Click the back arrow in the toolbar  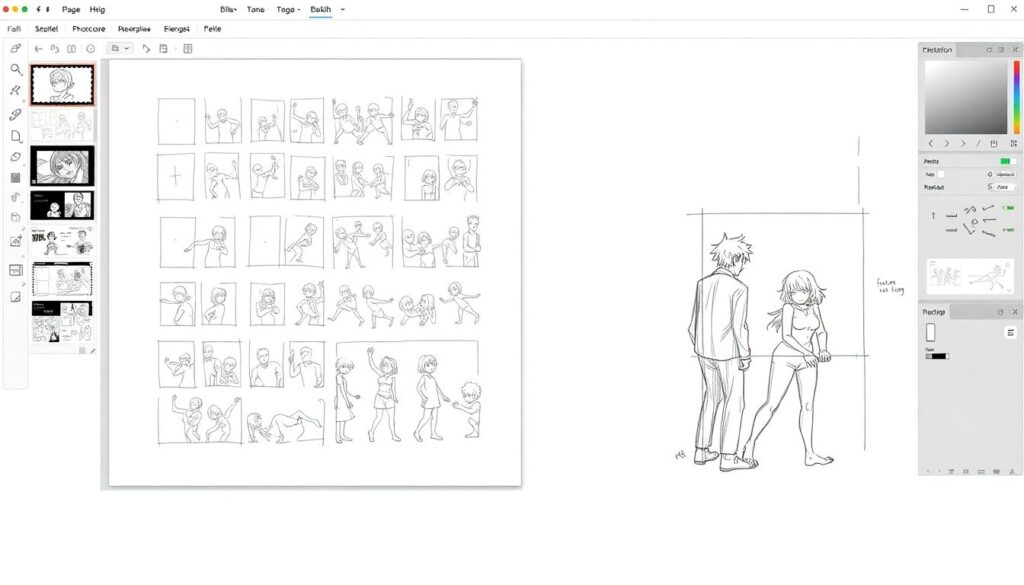[39, 48]
